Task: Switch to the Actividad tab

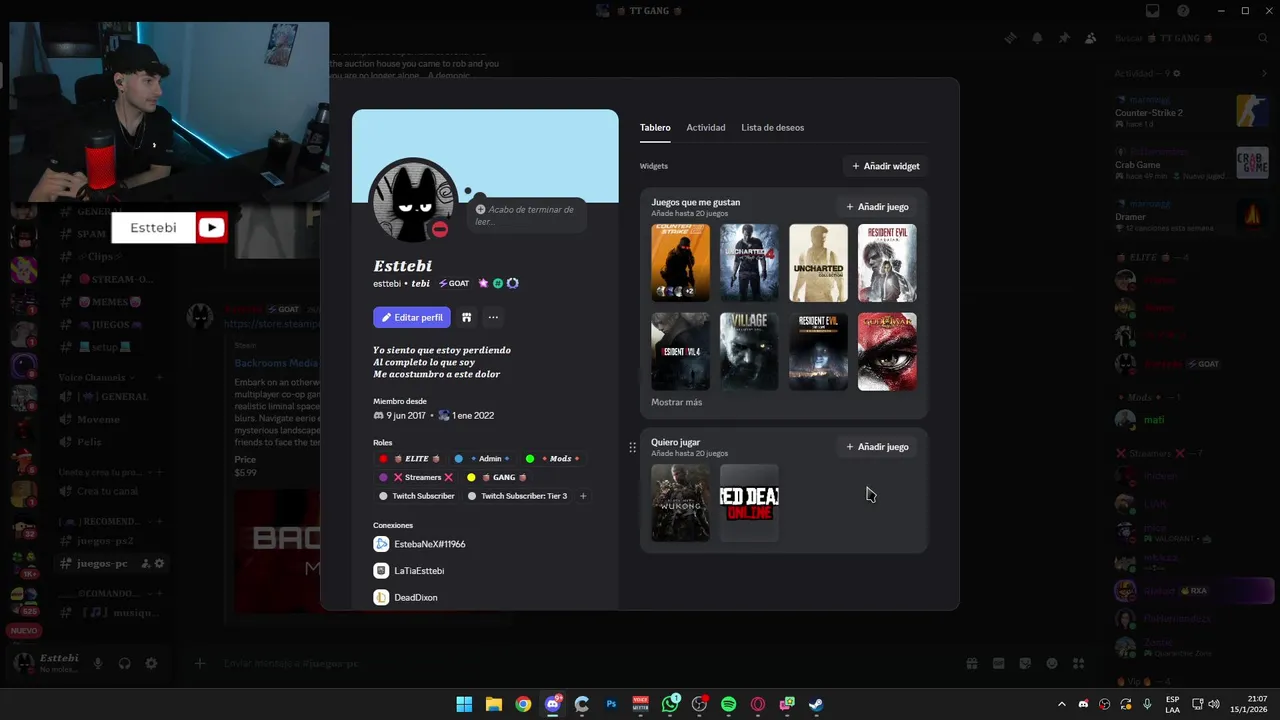Action: coord(706,127)
